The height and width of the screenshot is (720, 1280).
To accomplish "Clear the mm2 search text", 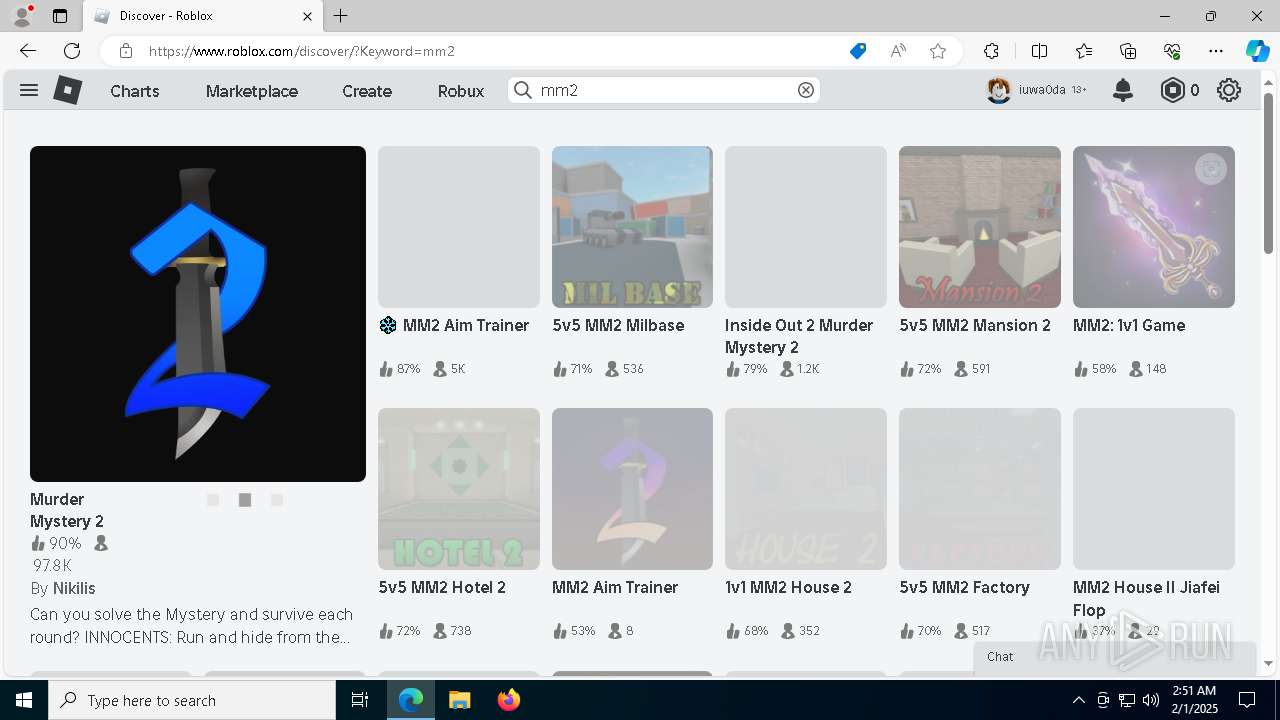I will [x=806, y=90].
